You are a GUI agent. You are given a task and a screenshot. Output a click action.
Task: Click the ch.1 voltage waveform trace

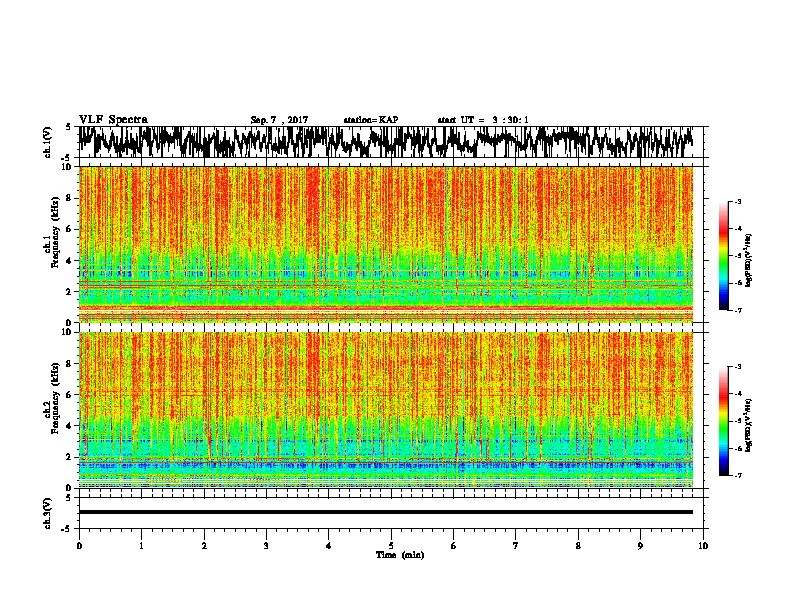point(385,142)
